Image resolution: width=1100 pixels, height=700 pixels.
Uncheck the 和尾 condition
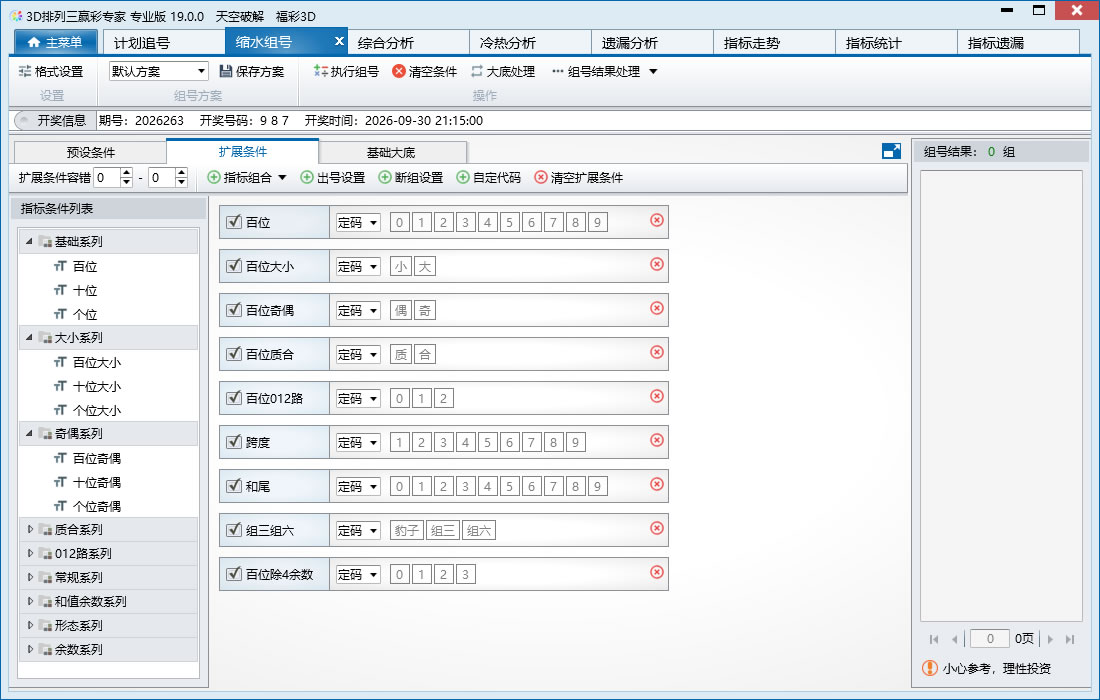pyautogui.click(x=234, y=485)
